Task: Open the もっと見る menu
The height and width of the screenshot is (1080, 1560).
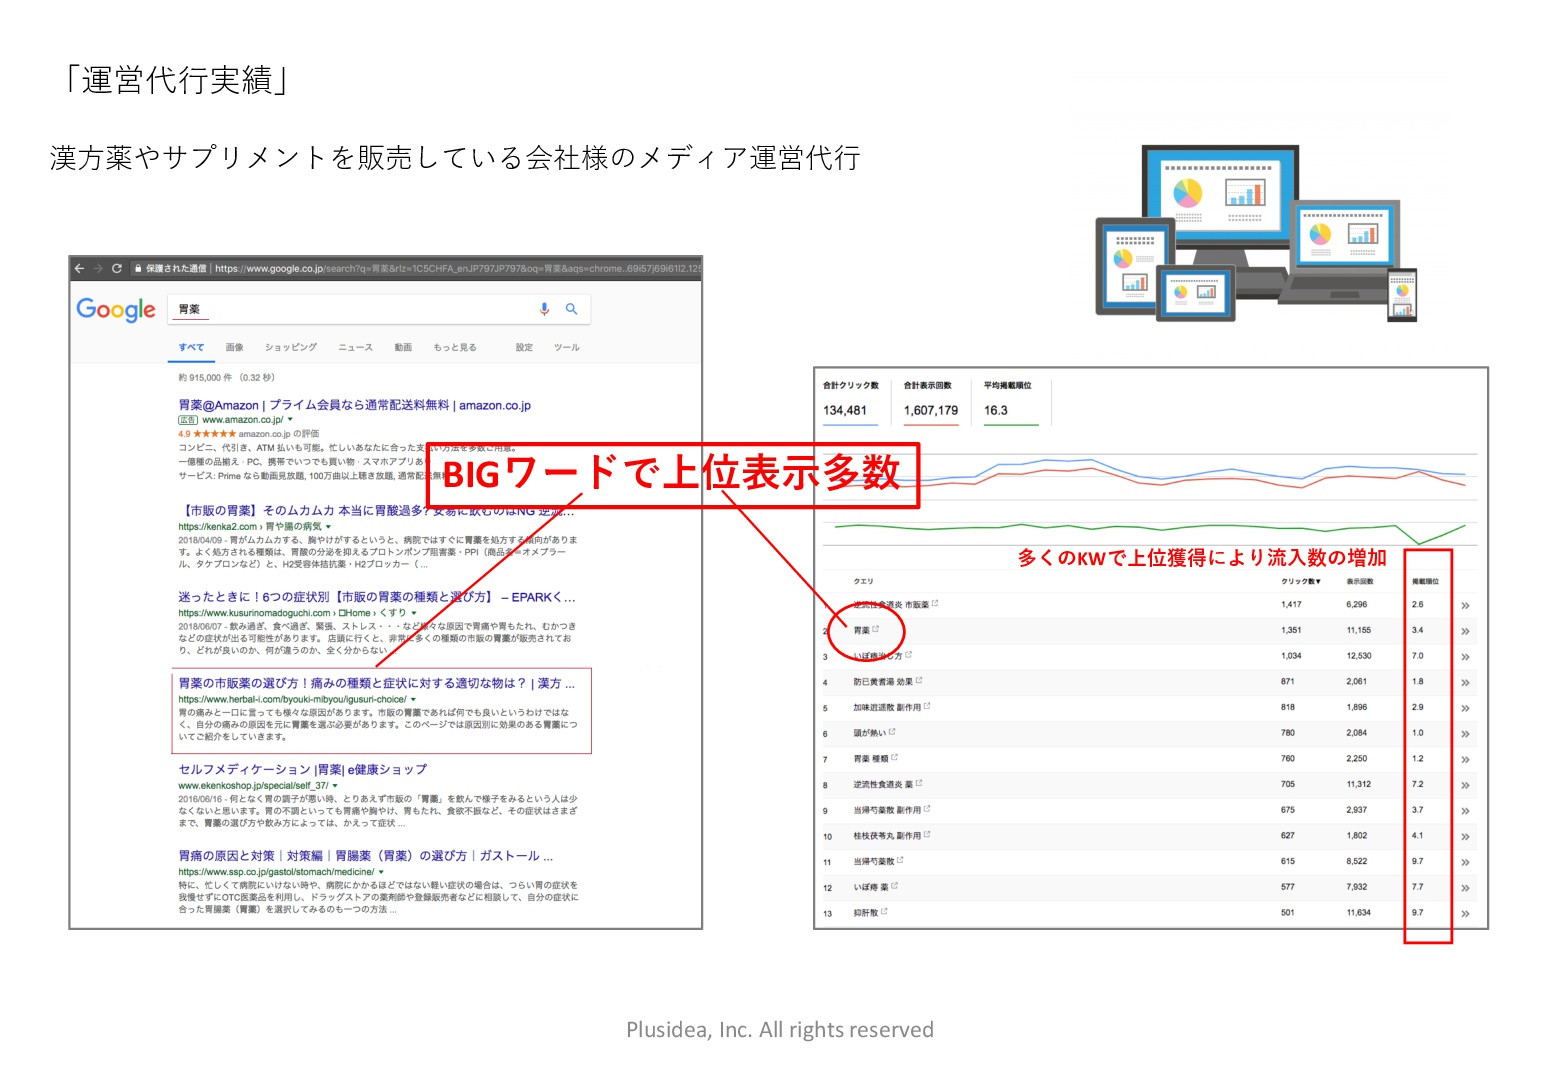Action: pyautogui.click(x=455, y=347)
